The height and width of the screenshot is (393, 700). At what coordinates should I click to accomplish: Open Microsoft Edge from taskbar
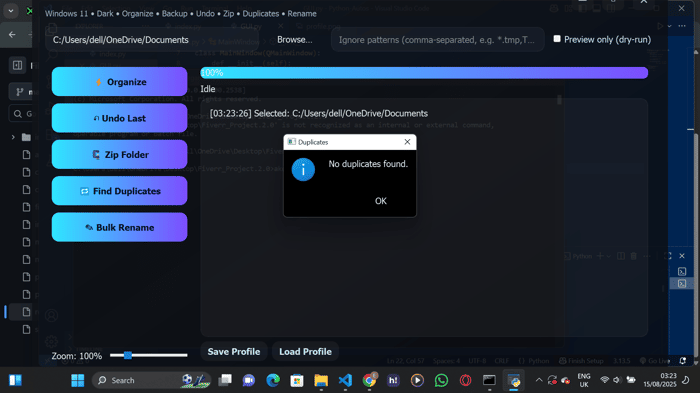[x=273, y=380]
